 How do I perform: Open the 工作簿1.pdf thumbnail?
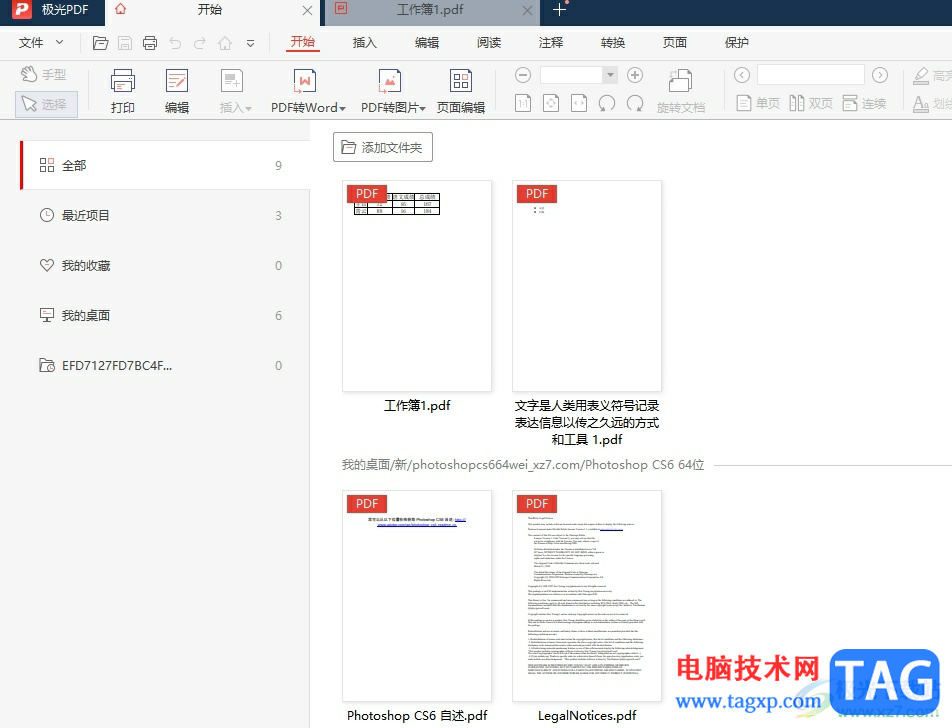(x=417, y=286)
